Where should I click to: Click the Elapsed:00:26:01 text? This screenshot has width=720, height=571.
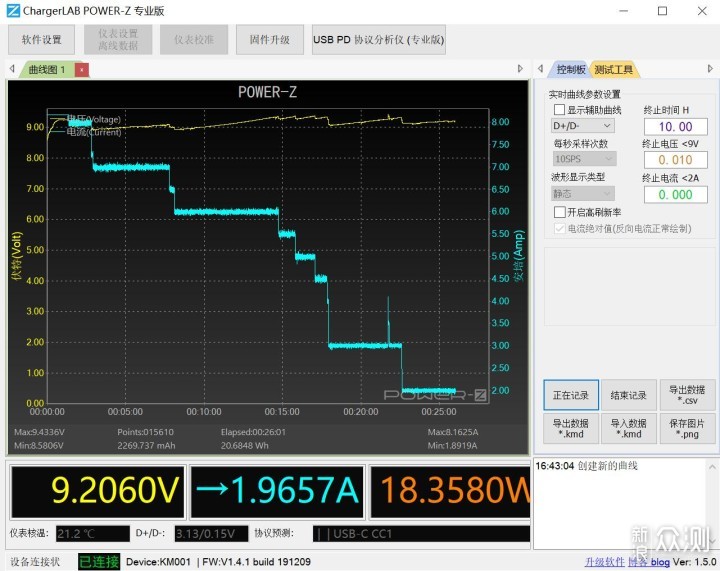[253, 432]
